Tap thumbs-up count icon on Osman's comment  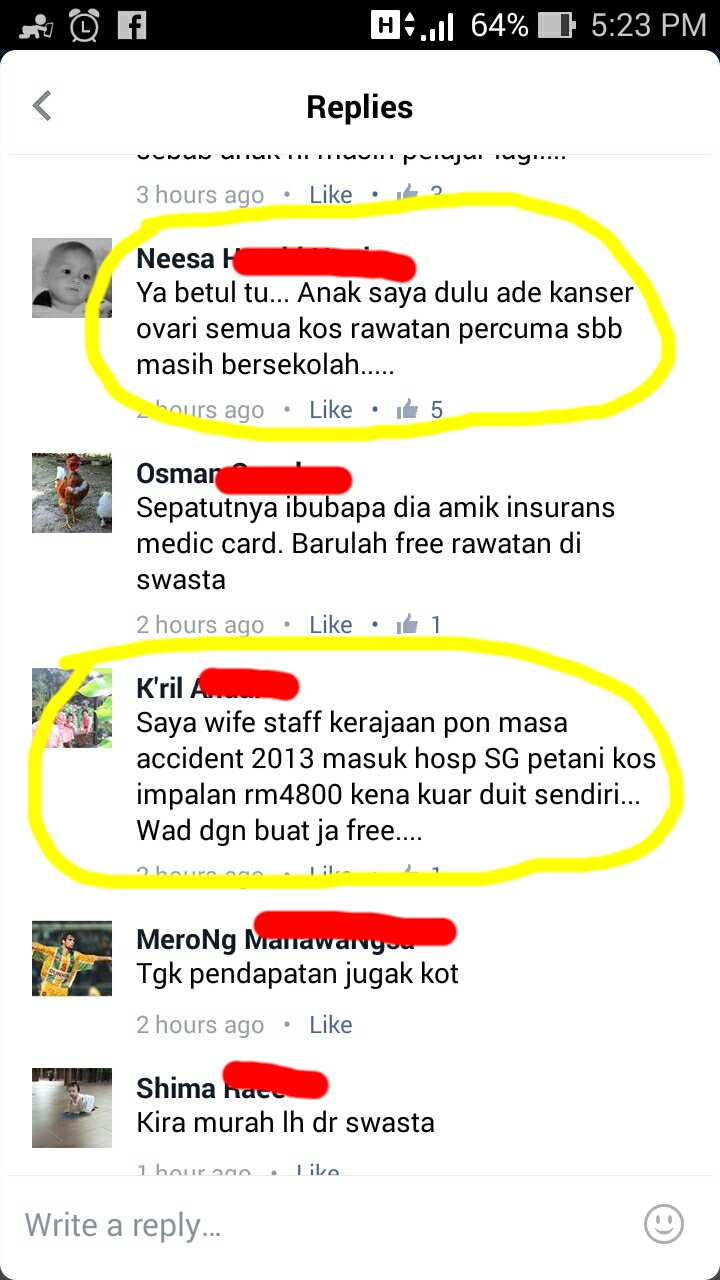pos(407,625)
